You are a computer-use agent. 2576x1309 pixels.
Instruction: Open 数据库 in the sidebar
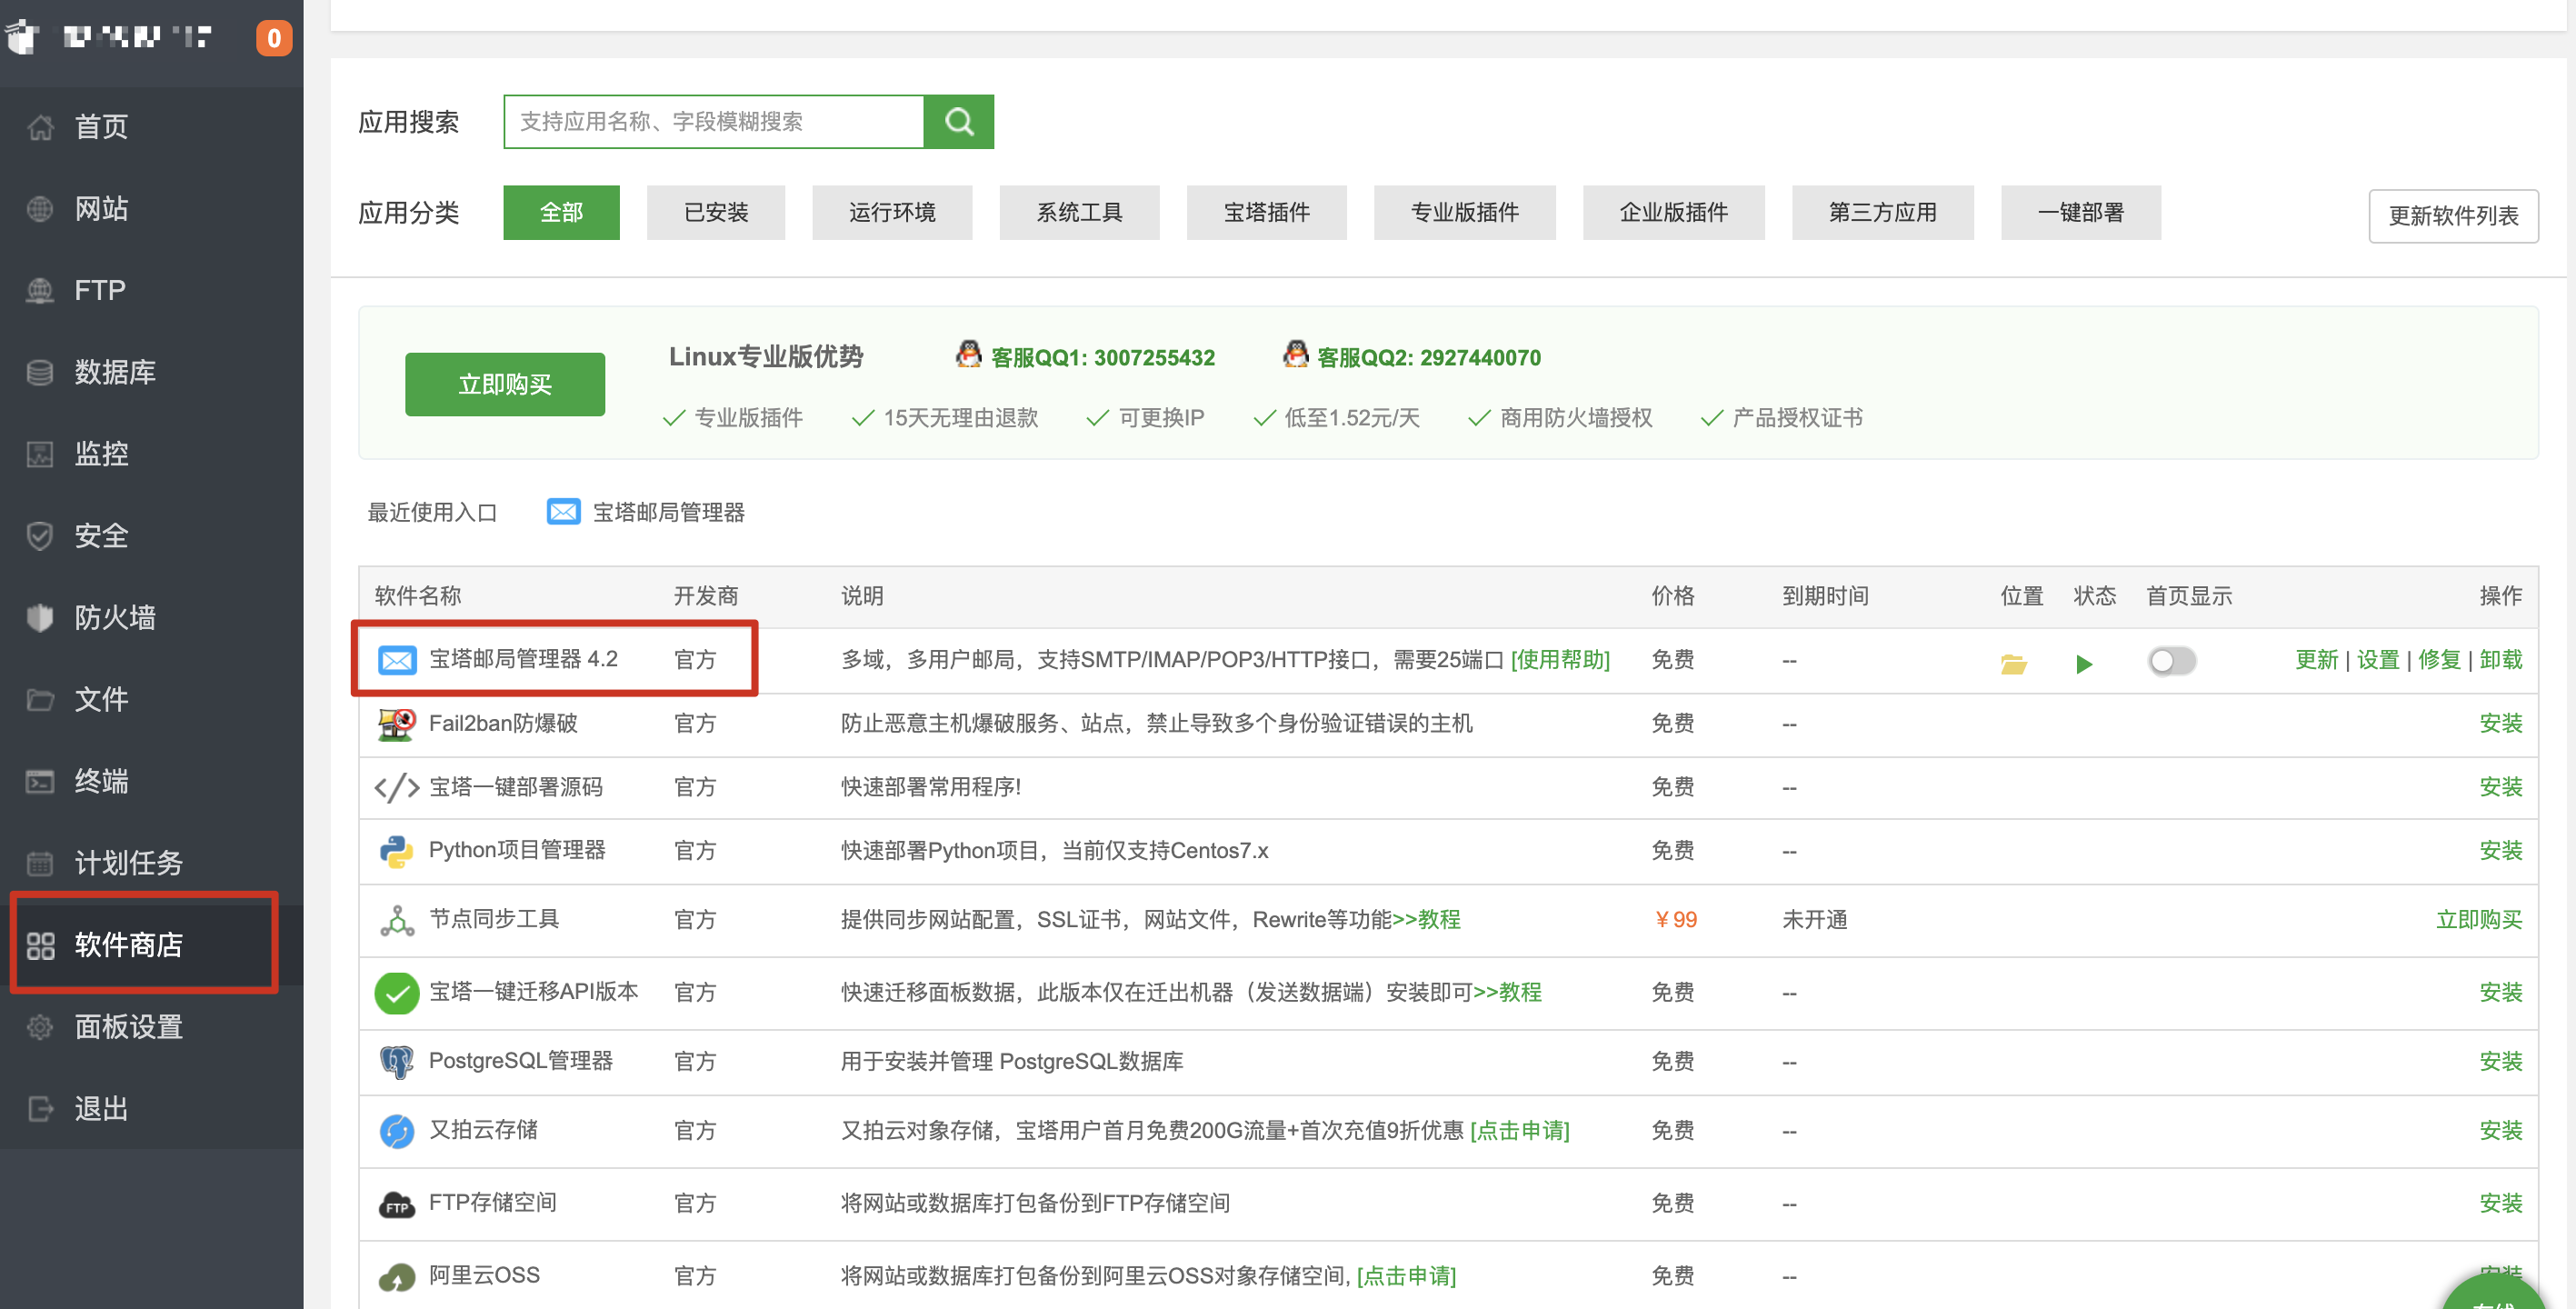(152, 372)
